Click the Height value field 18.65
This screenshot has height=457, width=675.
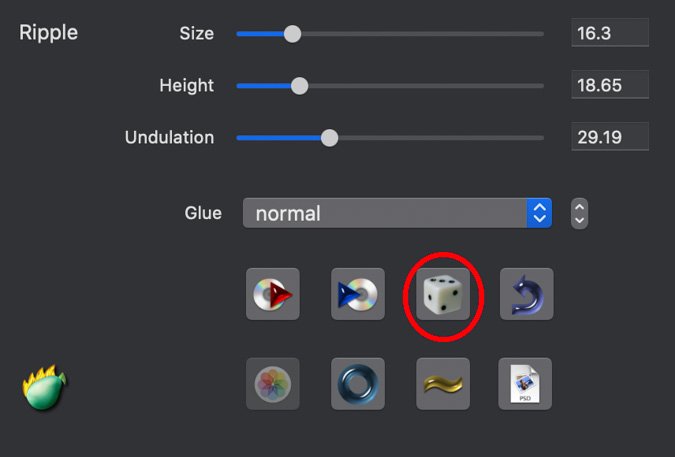[x=610, y=84]
